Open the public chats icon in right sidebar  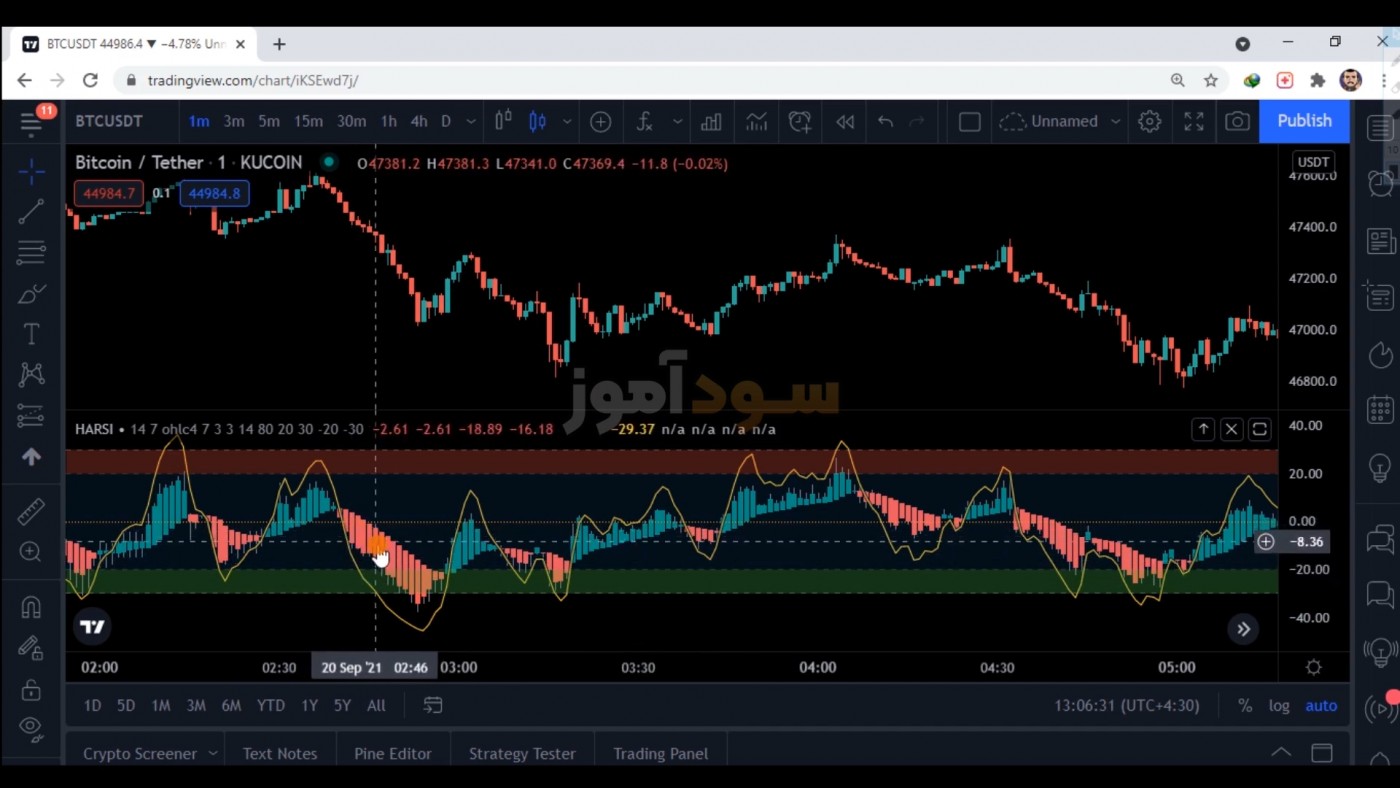click(x=1381, y=540)
